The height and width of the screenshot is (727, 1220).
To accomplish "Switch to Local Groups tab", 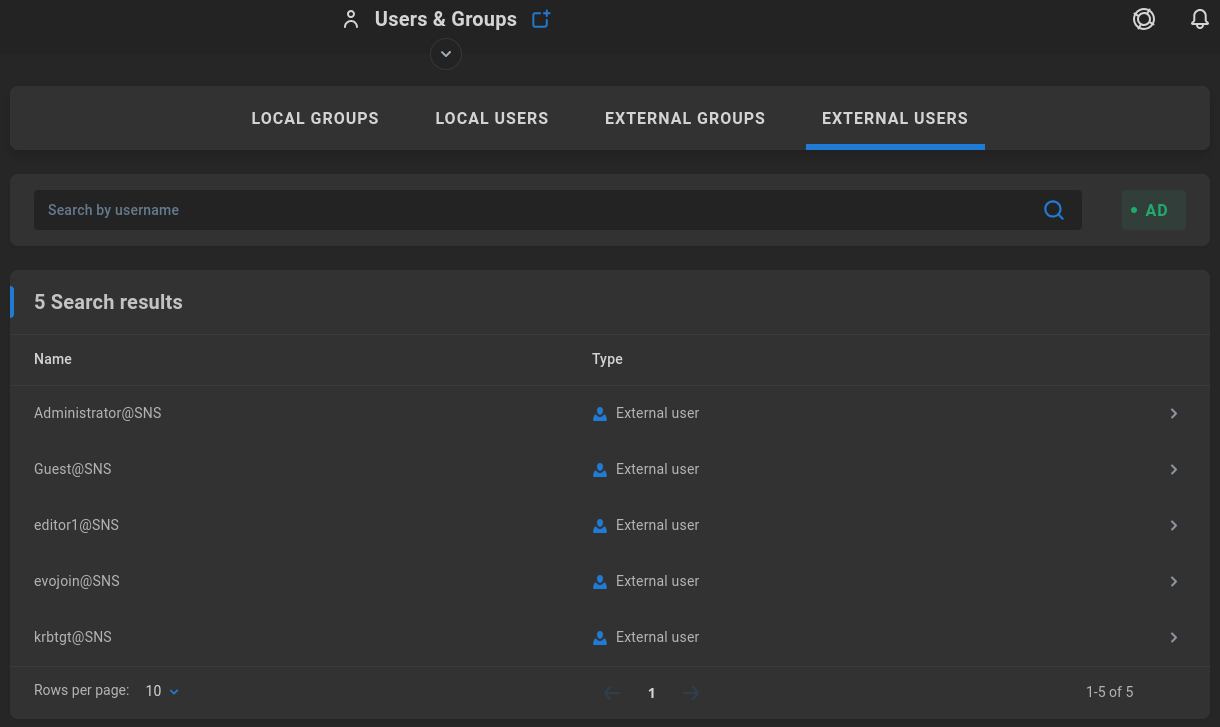I will point(315,118).
